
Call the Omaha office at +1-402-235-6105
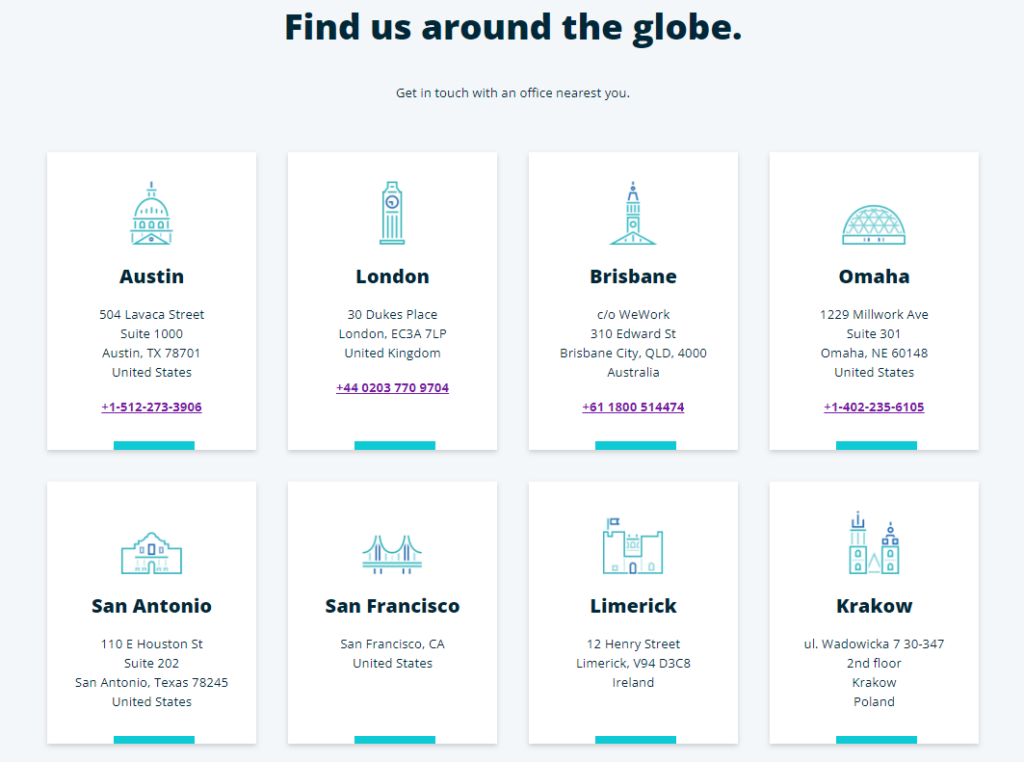[874, 407]
